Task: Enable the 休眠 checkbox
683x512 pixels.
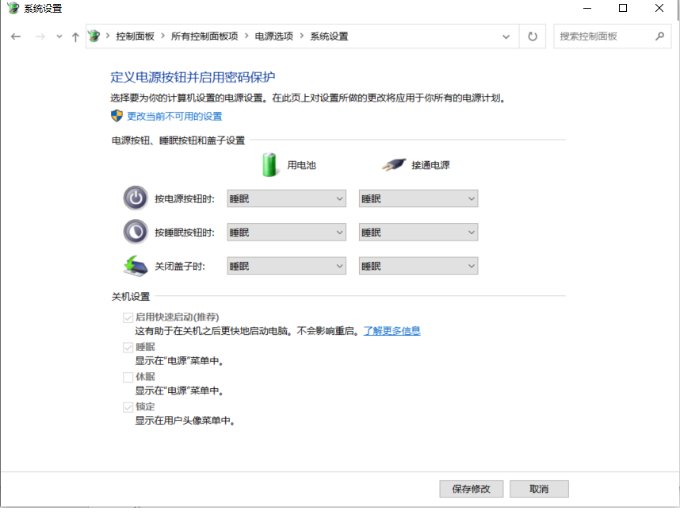Action: 128,377
